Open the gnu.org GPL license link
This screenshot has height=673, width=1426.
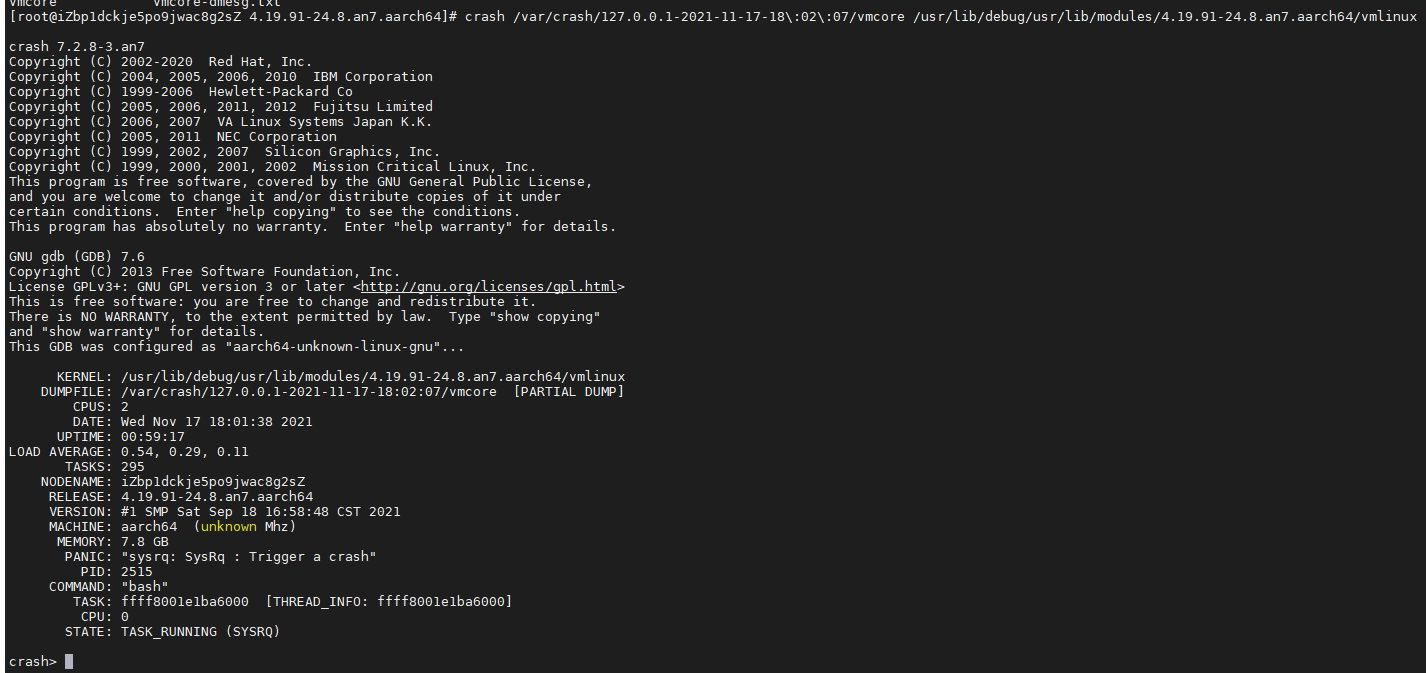click(488, 287)
